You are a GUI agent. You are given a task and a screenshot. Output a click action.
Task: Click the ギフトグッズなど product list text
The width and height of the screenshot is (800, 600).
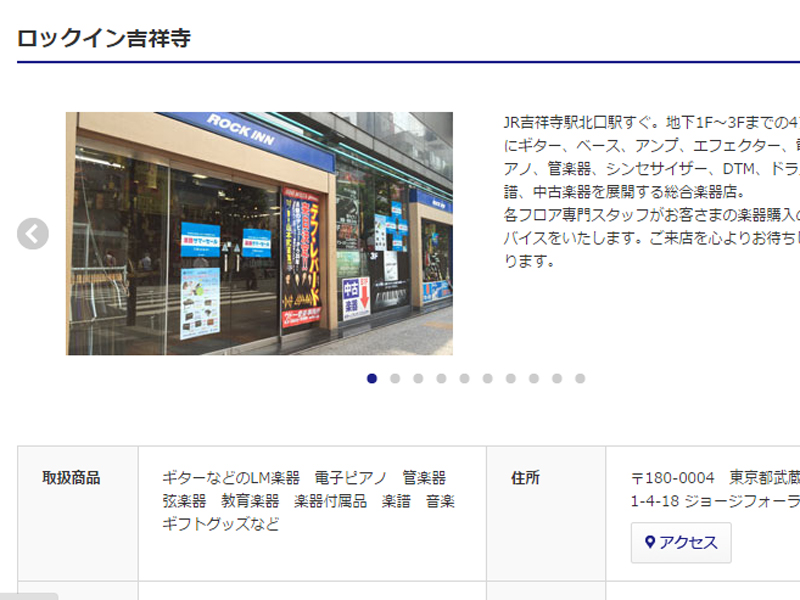click(221, 524)
